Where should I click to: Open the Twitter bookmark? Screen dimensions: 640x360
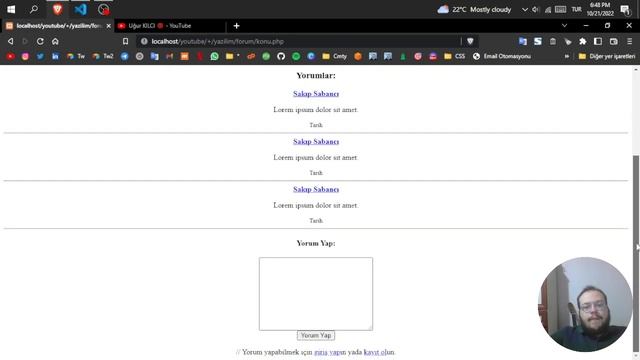click(x=40, y=56)
